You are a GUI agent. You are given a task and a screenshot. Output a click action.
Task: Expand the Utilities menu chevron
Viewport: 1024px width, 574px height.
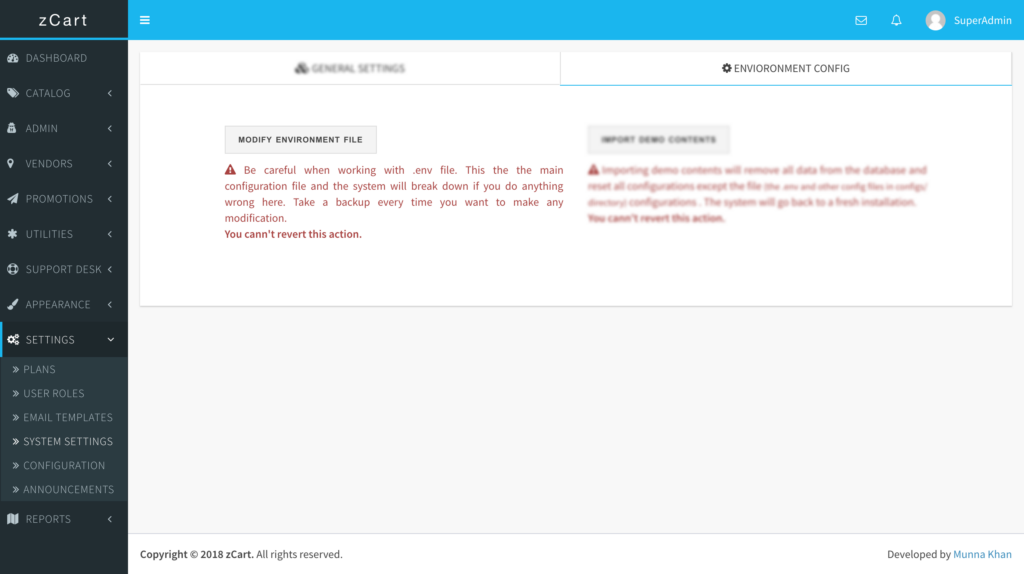pos(110,234)
